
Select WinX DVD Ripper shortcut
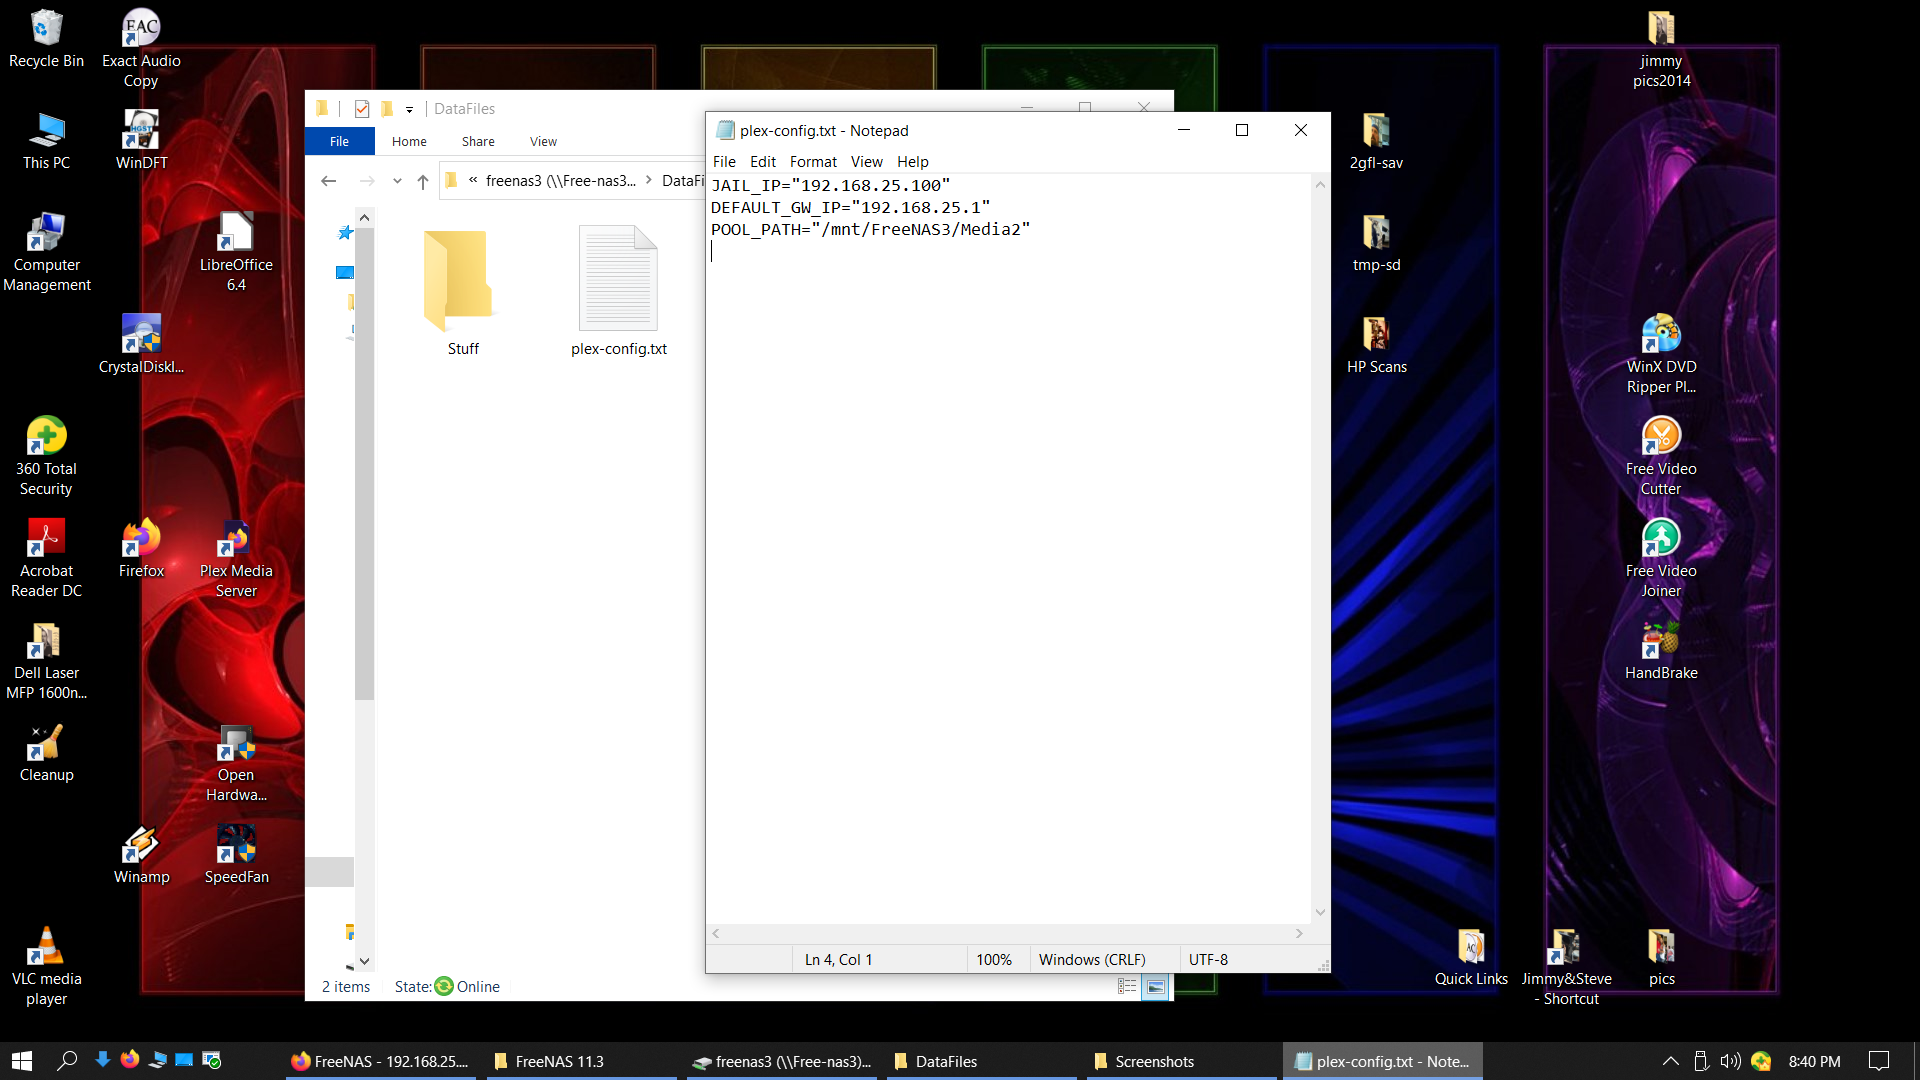click(1661, 355)
